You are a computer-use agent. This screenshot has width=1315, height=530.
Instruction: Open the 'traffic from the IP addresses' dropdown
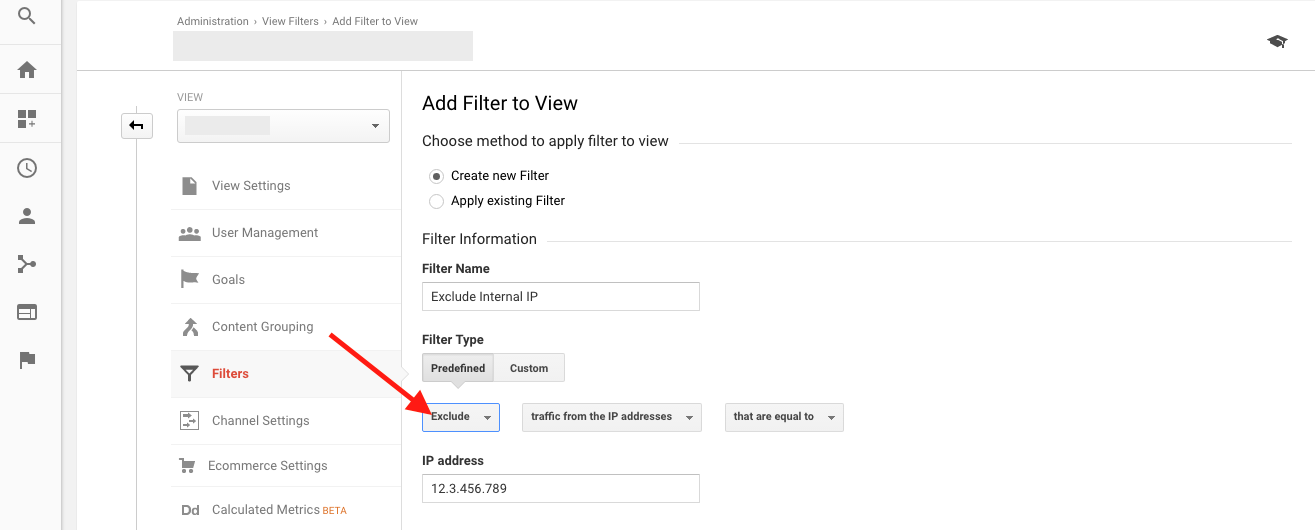[611, 417]
